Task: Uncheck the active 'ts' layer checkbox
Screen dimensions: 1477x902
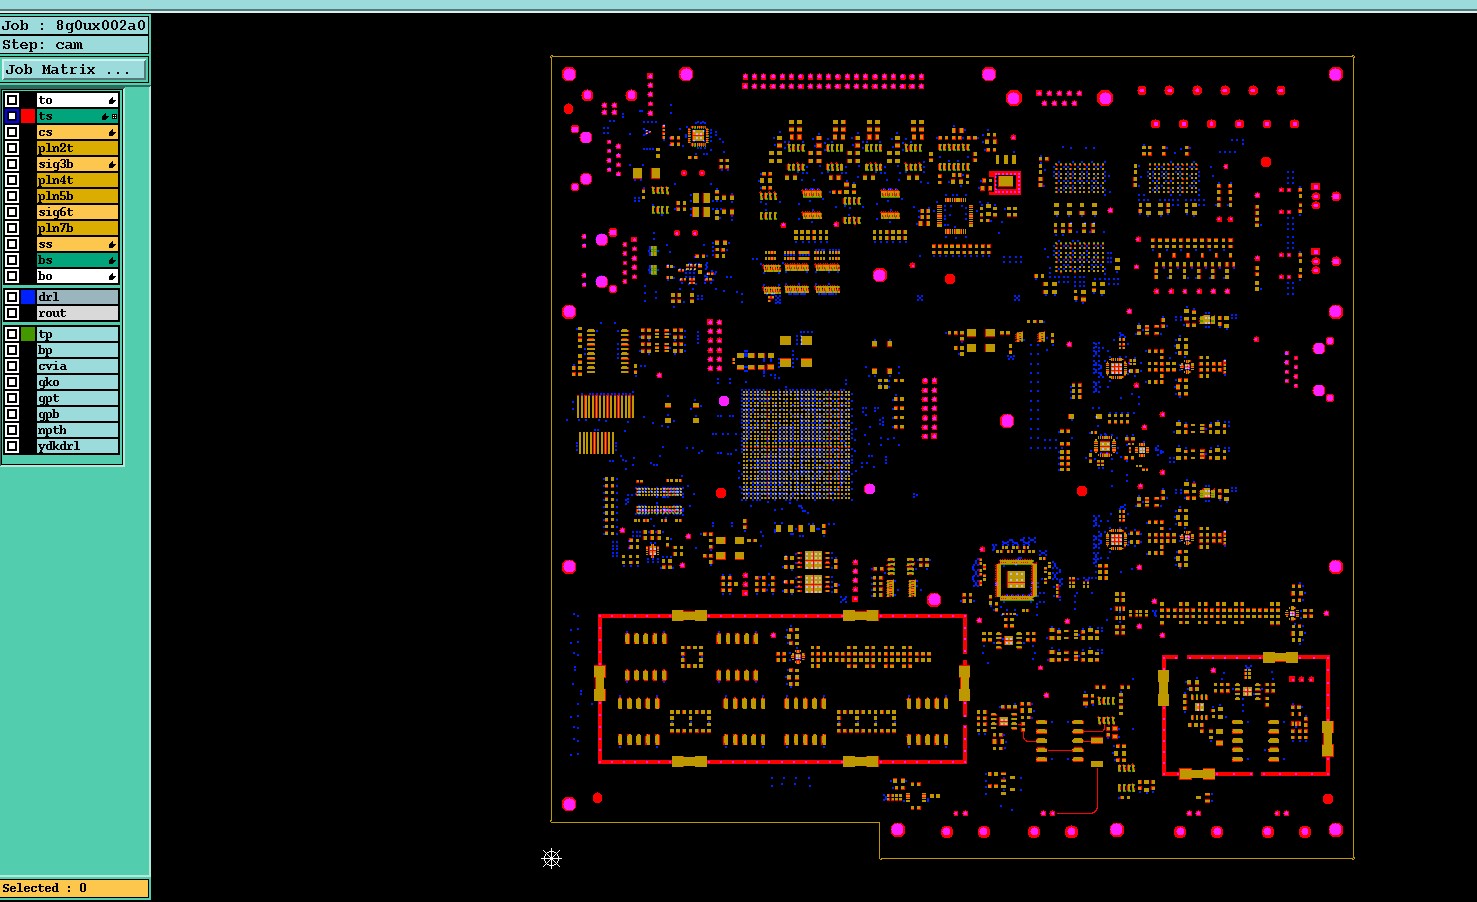Action: [x=12, y=116]
